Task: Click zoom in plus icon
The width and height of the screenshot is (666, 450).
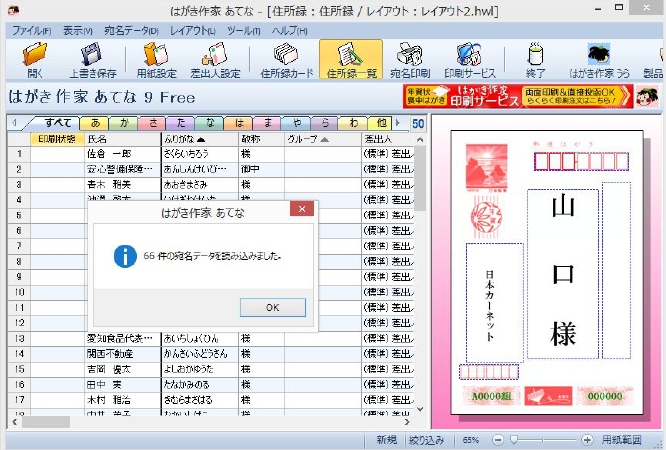Action: (587, 440)
